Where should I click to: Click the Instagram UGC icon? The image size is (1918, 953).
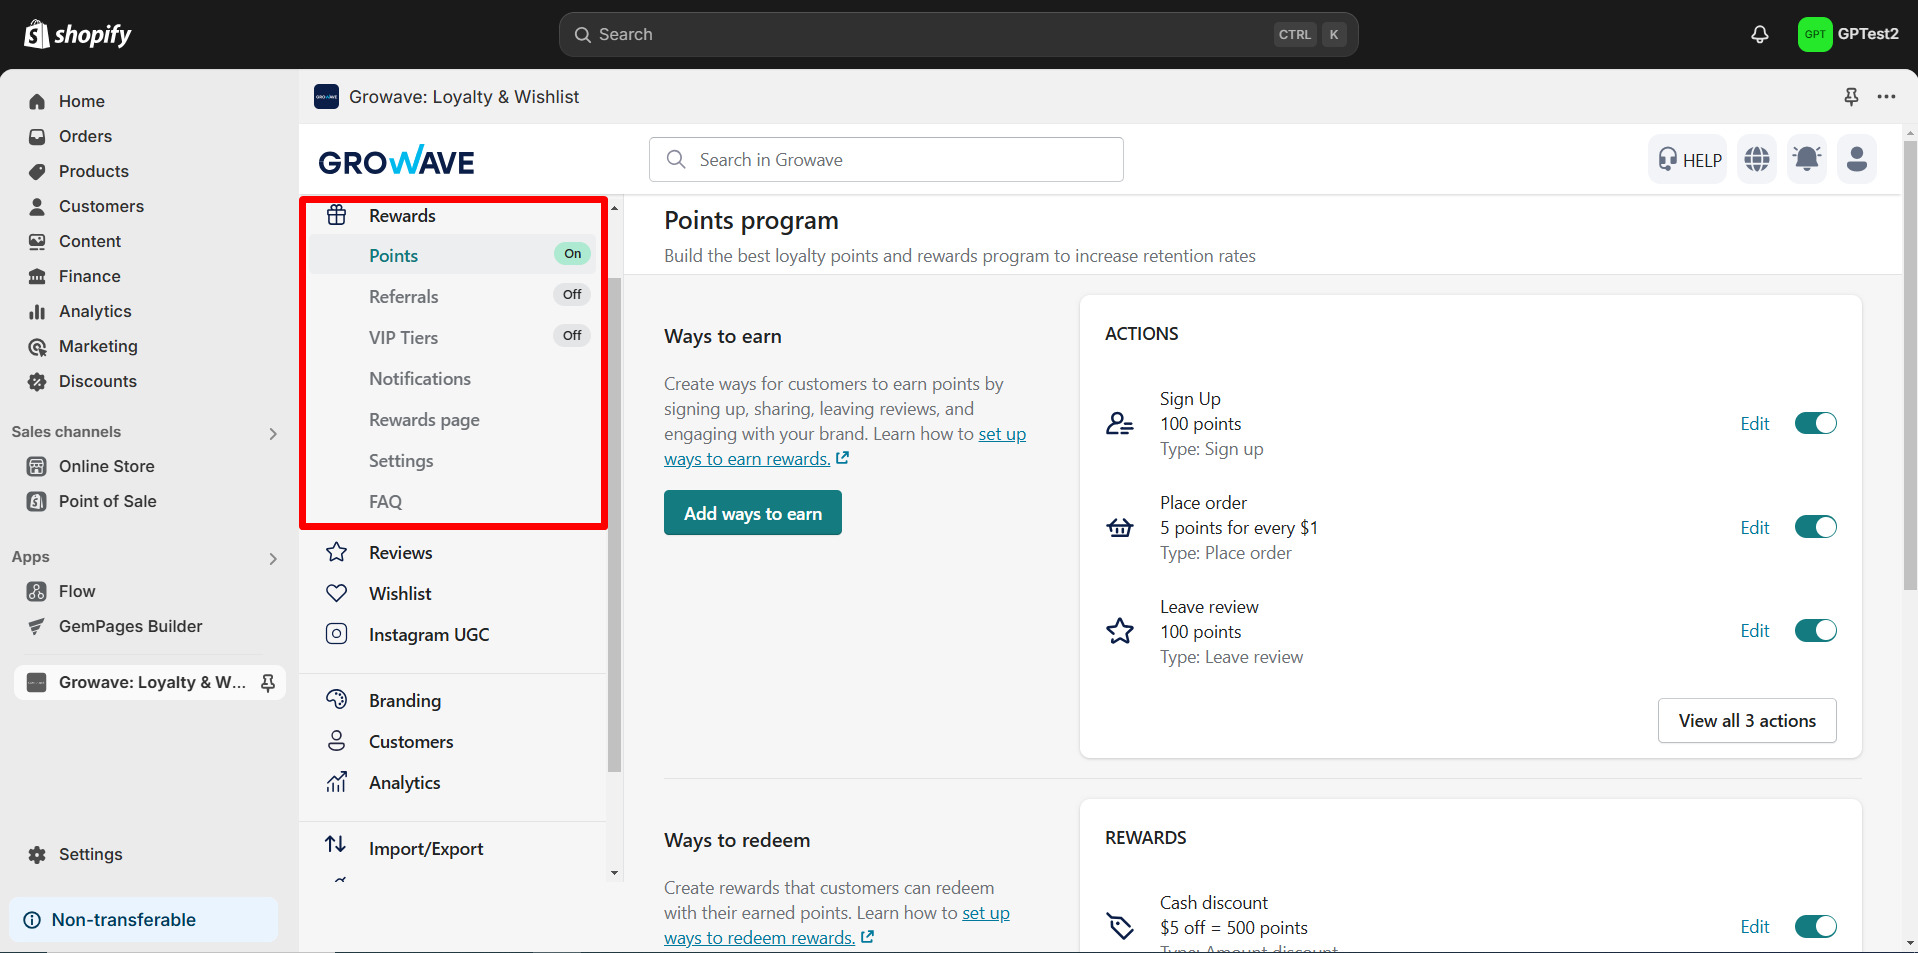pyautogui.click(x=337, y=634)
